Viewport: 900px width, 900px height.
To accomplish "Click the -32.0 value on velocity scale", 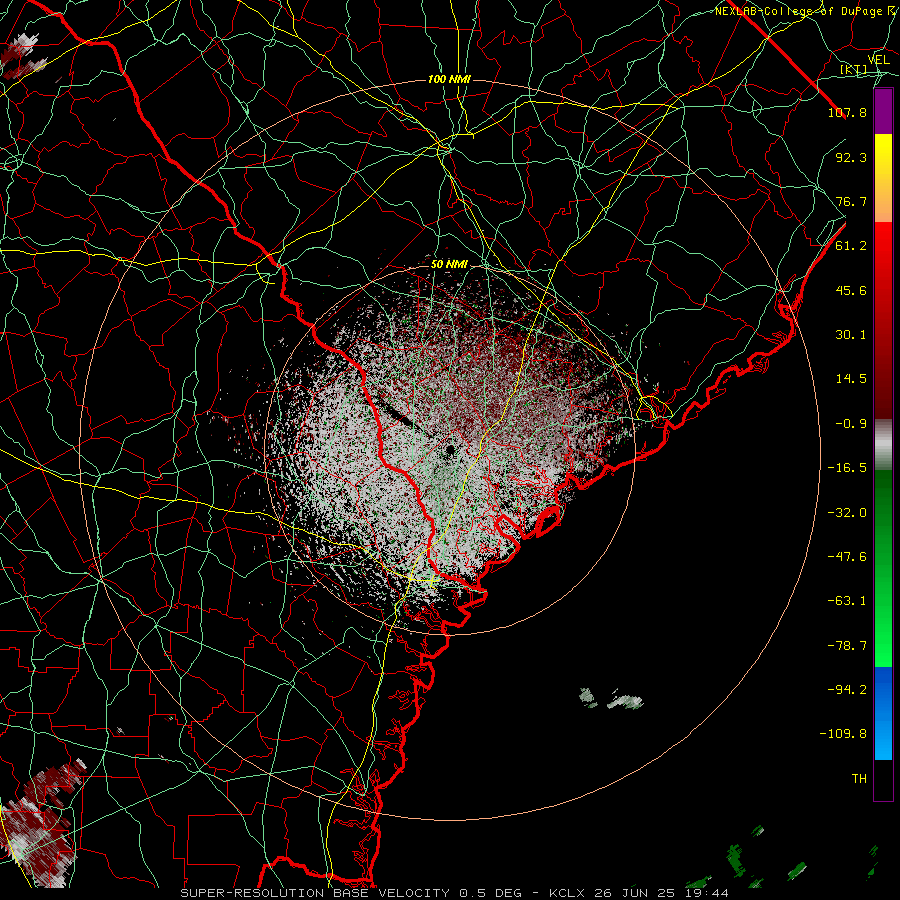I will (x=847, y=513).
